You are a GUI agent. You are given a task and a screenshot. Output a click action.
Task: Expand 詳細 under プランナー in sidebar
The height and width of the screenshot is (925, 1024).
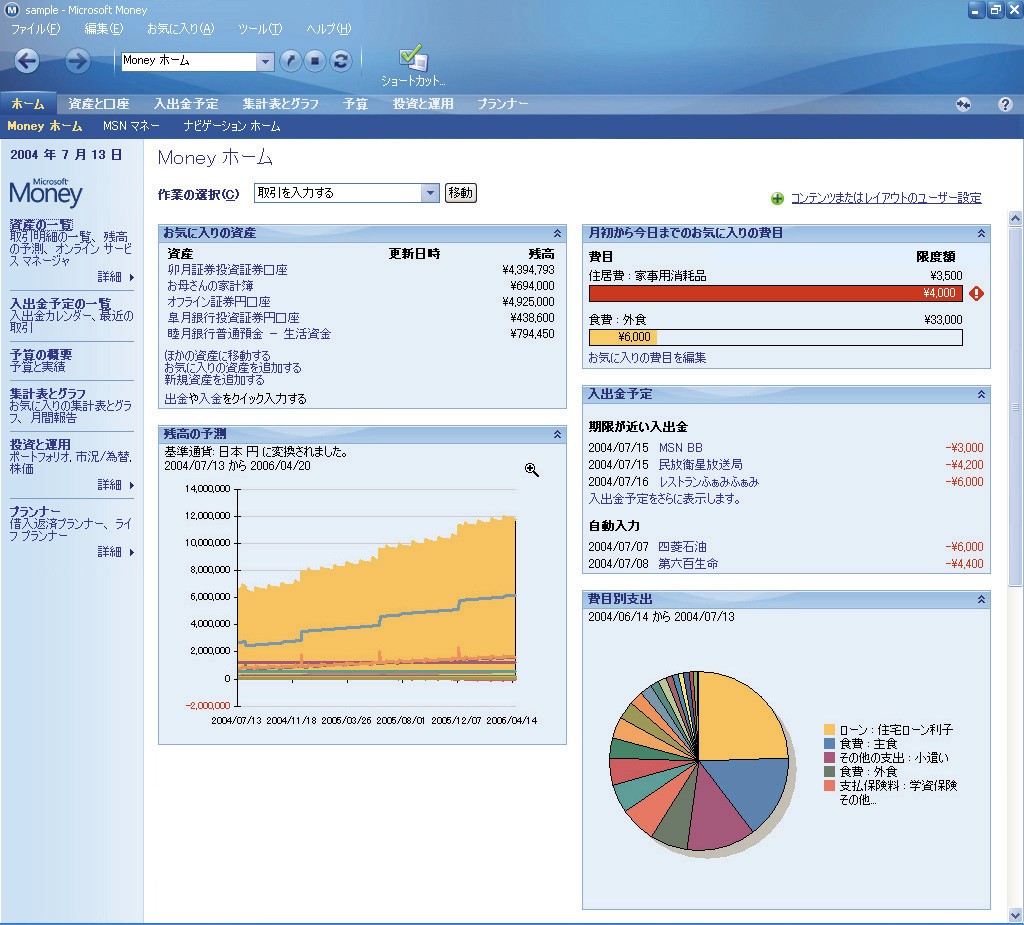[116, 552]
